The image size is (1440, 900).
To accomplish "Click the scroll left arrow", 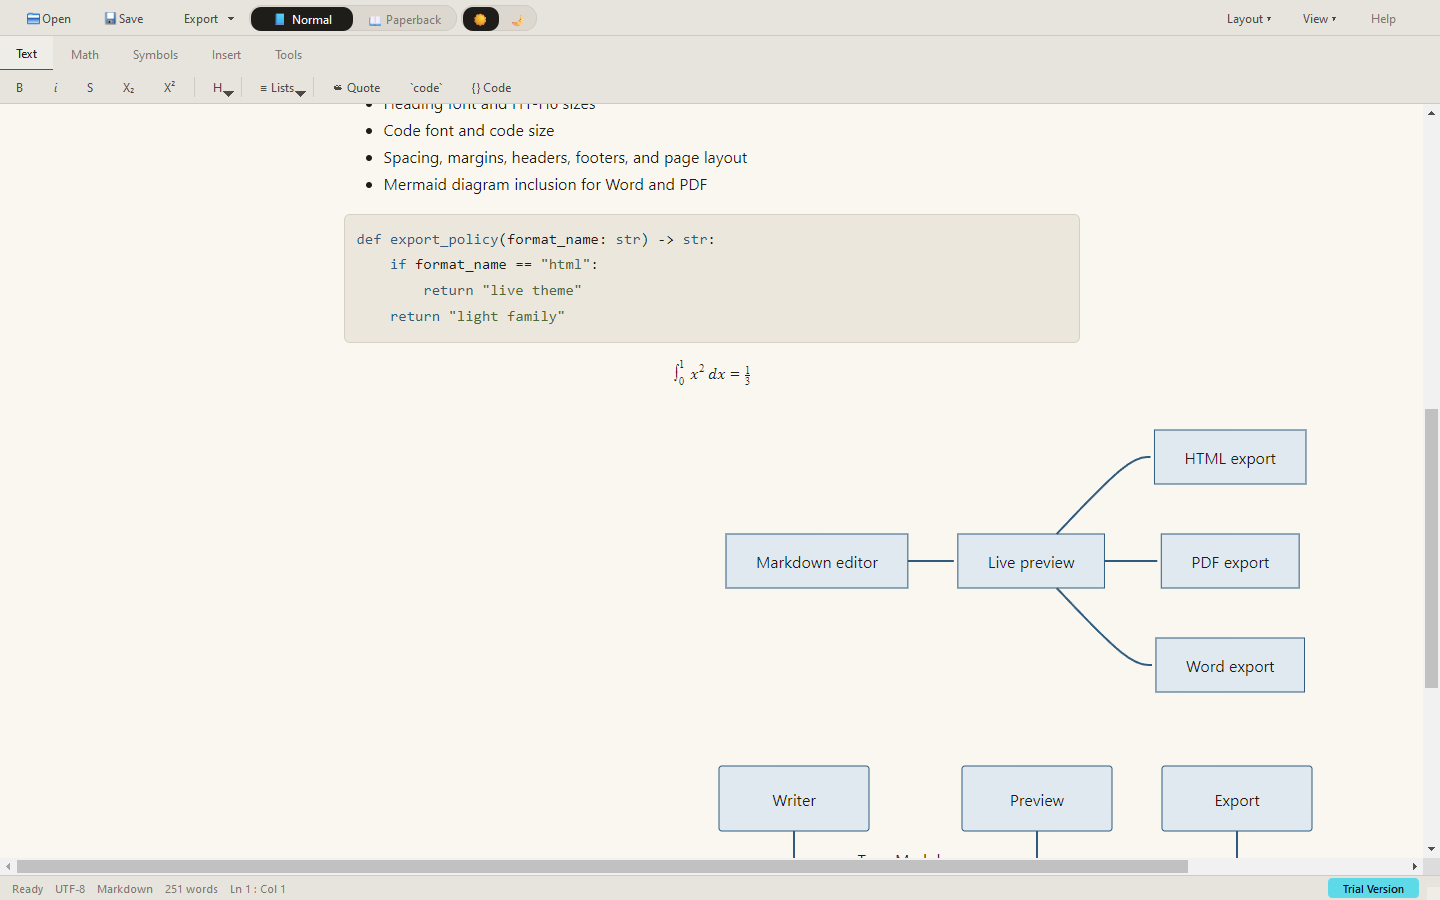I will click(x=8, y=866).
